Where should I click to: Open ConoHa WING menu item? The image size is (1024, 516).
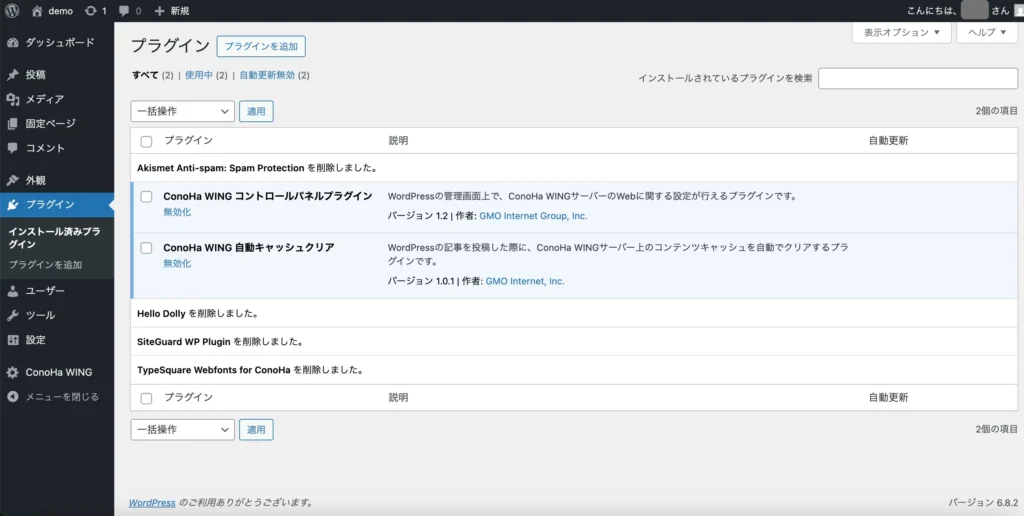pyautogui.click(x=57, y=372)
